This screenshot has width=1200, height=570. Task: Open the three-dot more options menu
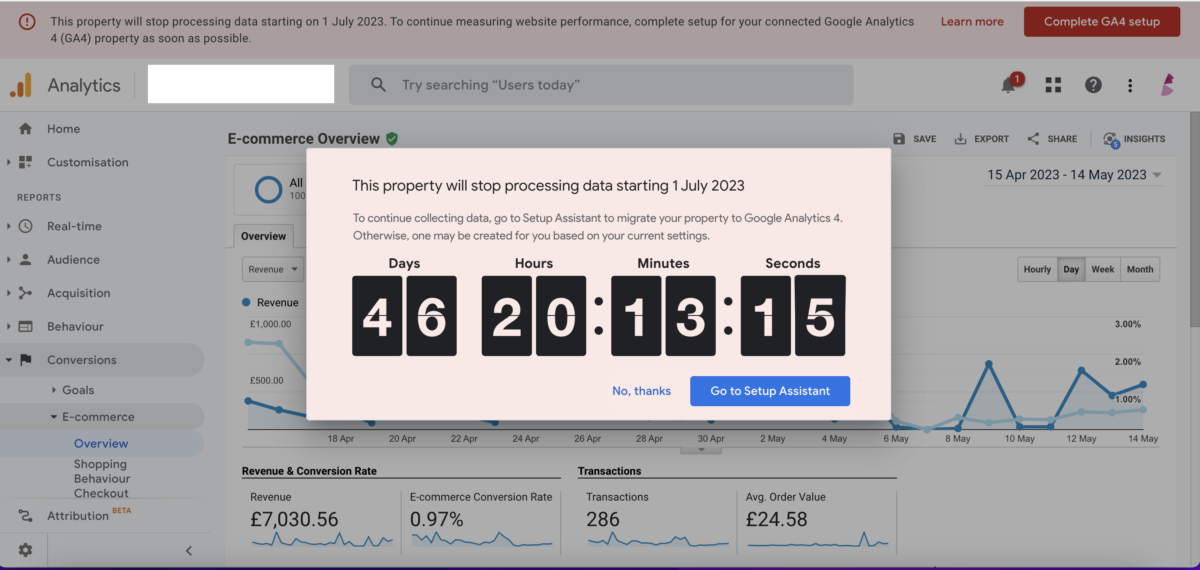1130,86
